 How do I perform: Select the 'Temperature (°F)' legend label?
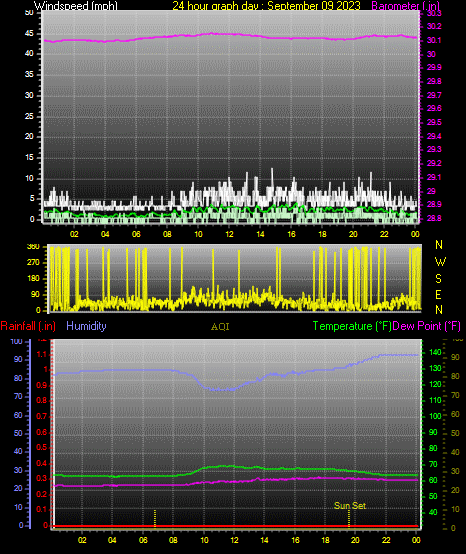352,326
